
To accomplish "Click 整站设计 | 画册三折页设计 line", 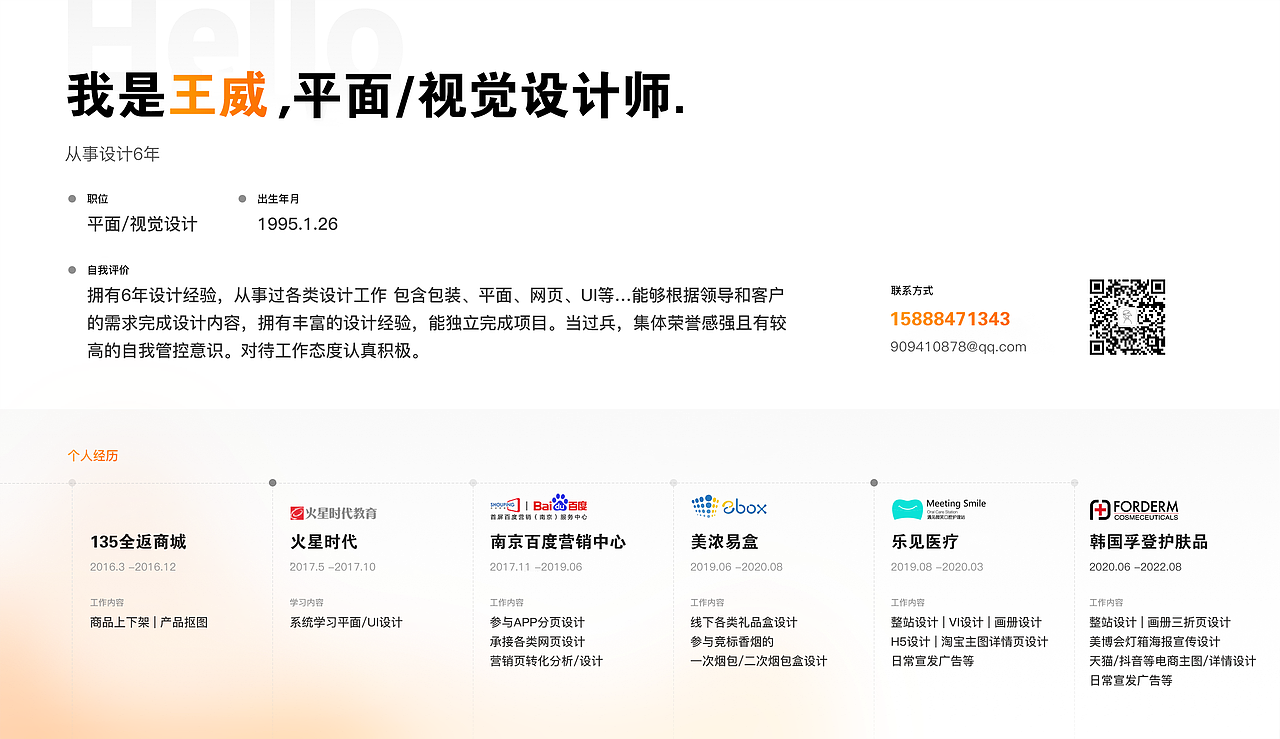I will [1160, 622].
